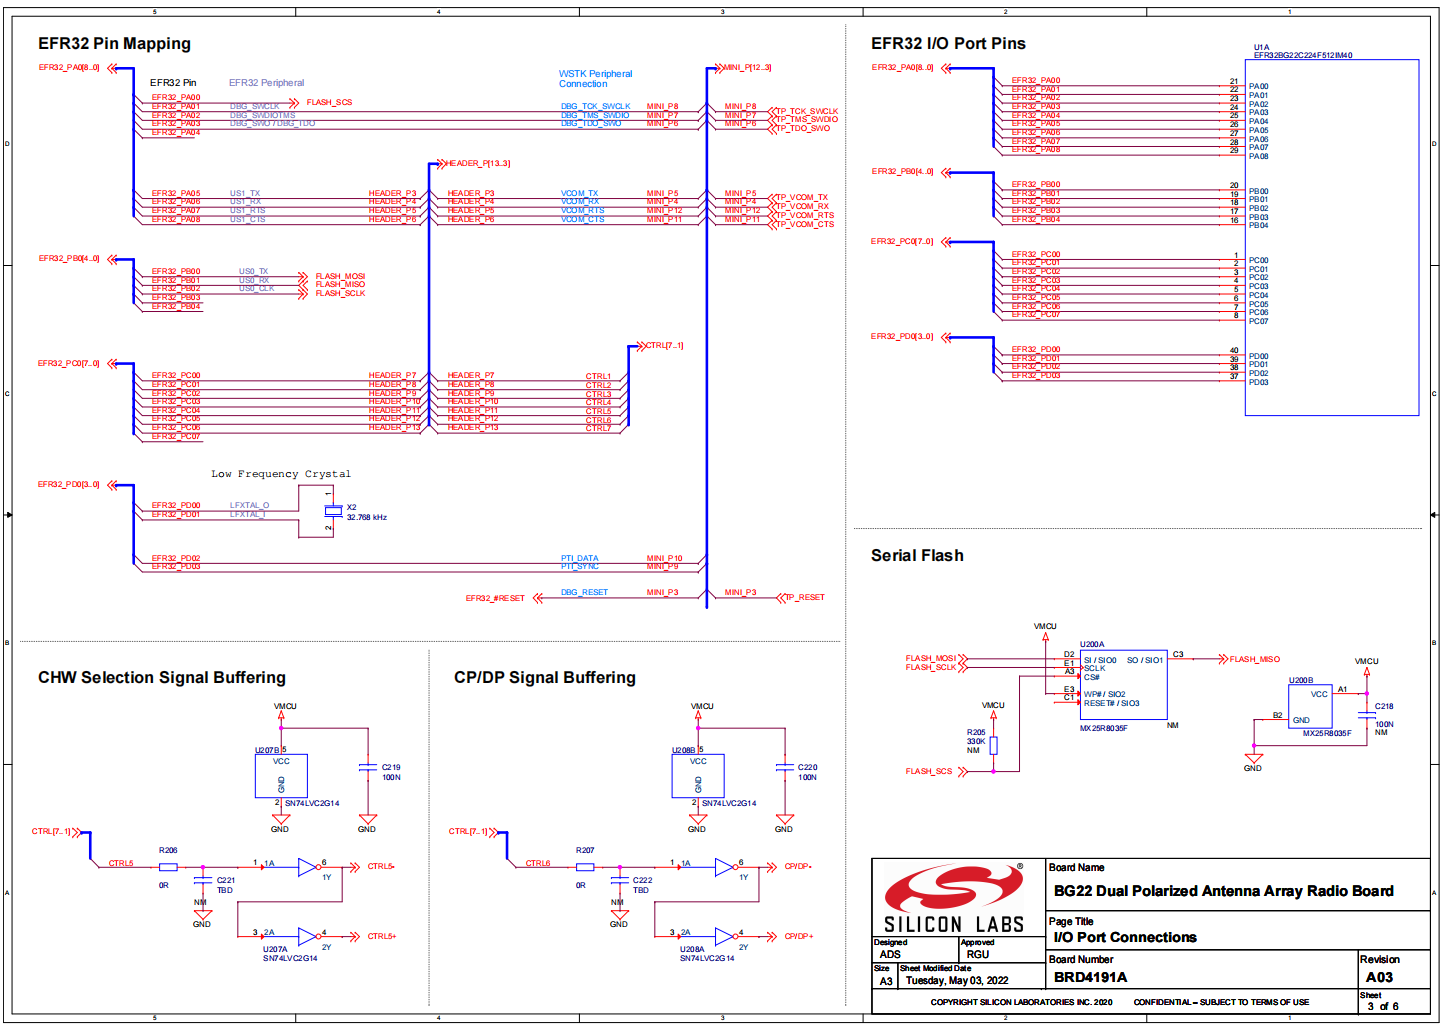Image resolution: width=1443 pixels, height=1026 pixels.
Task: Select the "HEADER_P[13..3]" bus label
Action: tap(478, 164)
